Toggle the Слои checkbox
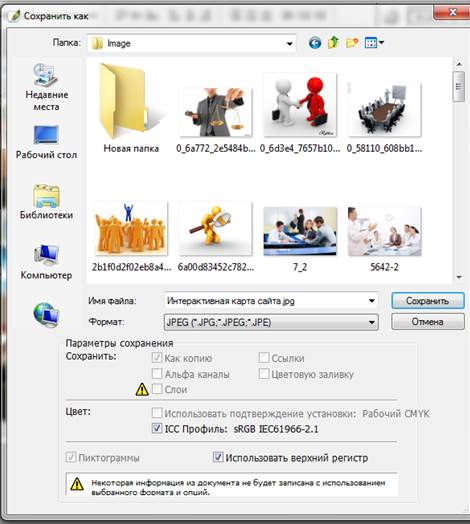Image resolution: width=470 pixels, height=524 pixels. pyautogui.click(x=157, y=389)
